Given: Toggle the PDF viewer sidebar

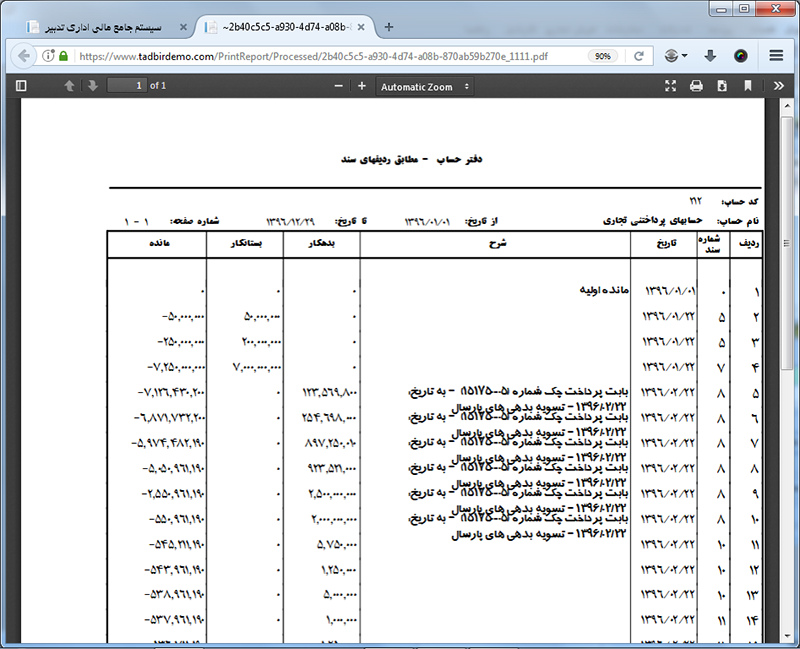Looking at the screenshot, I should [21, 86].
